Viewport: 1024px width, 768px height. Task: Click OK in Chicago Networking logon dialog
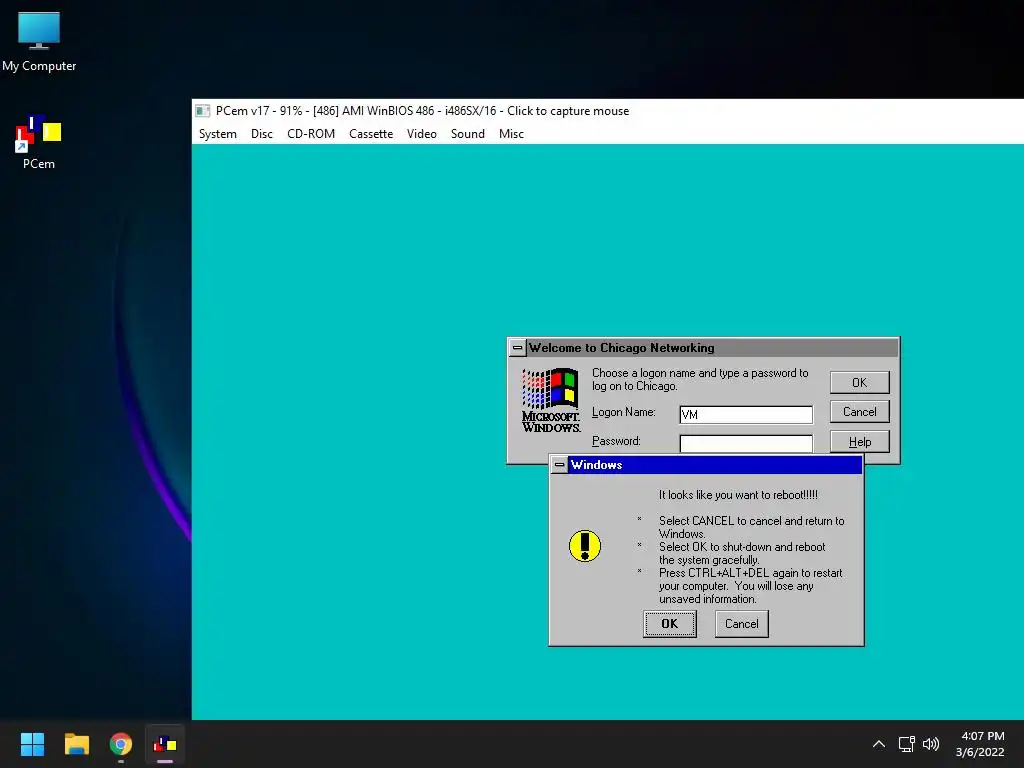pyautogui.click(x=859, y=383)
